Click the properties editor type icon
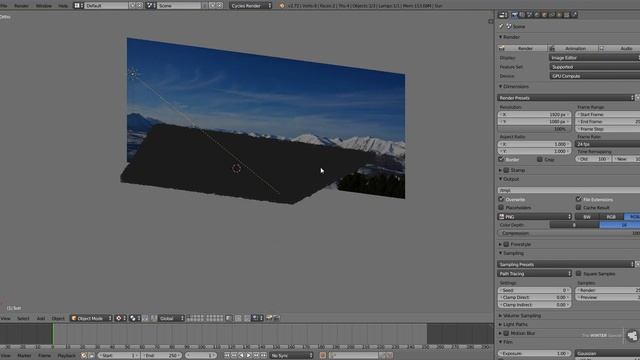 [503, 15]
